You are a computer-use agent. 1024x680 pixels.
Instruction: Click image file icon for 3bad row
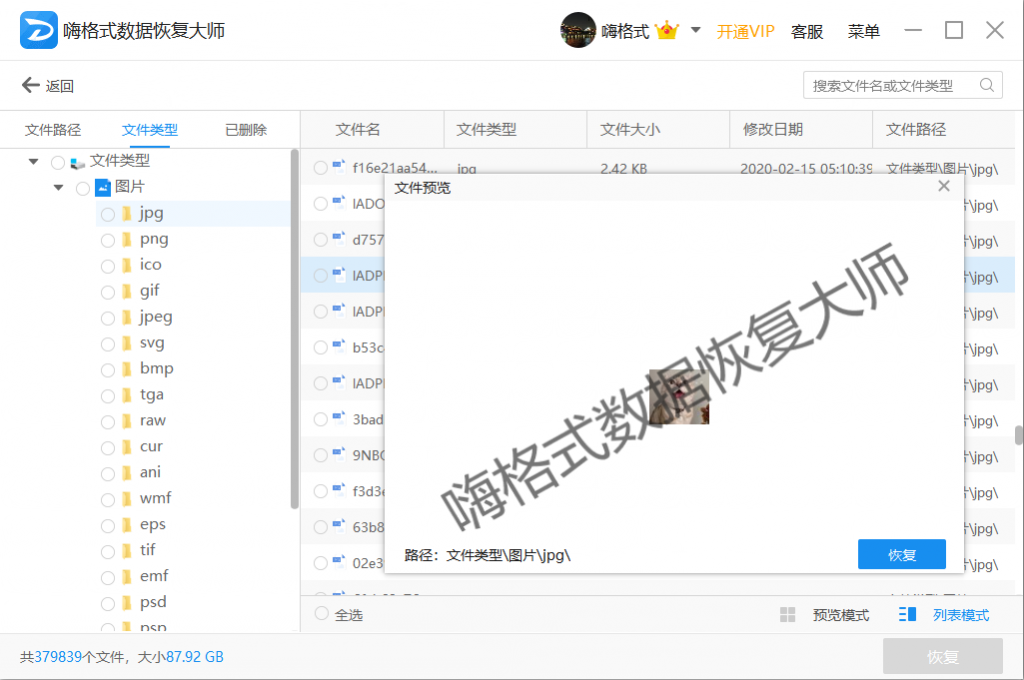coord(338,418)
